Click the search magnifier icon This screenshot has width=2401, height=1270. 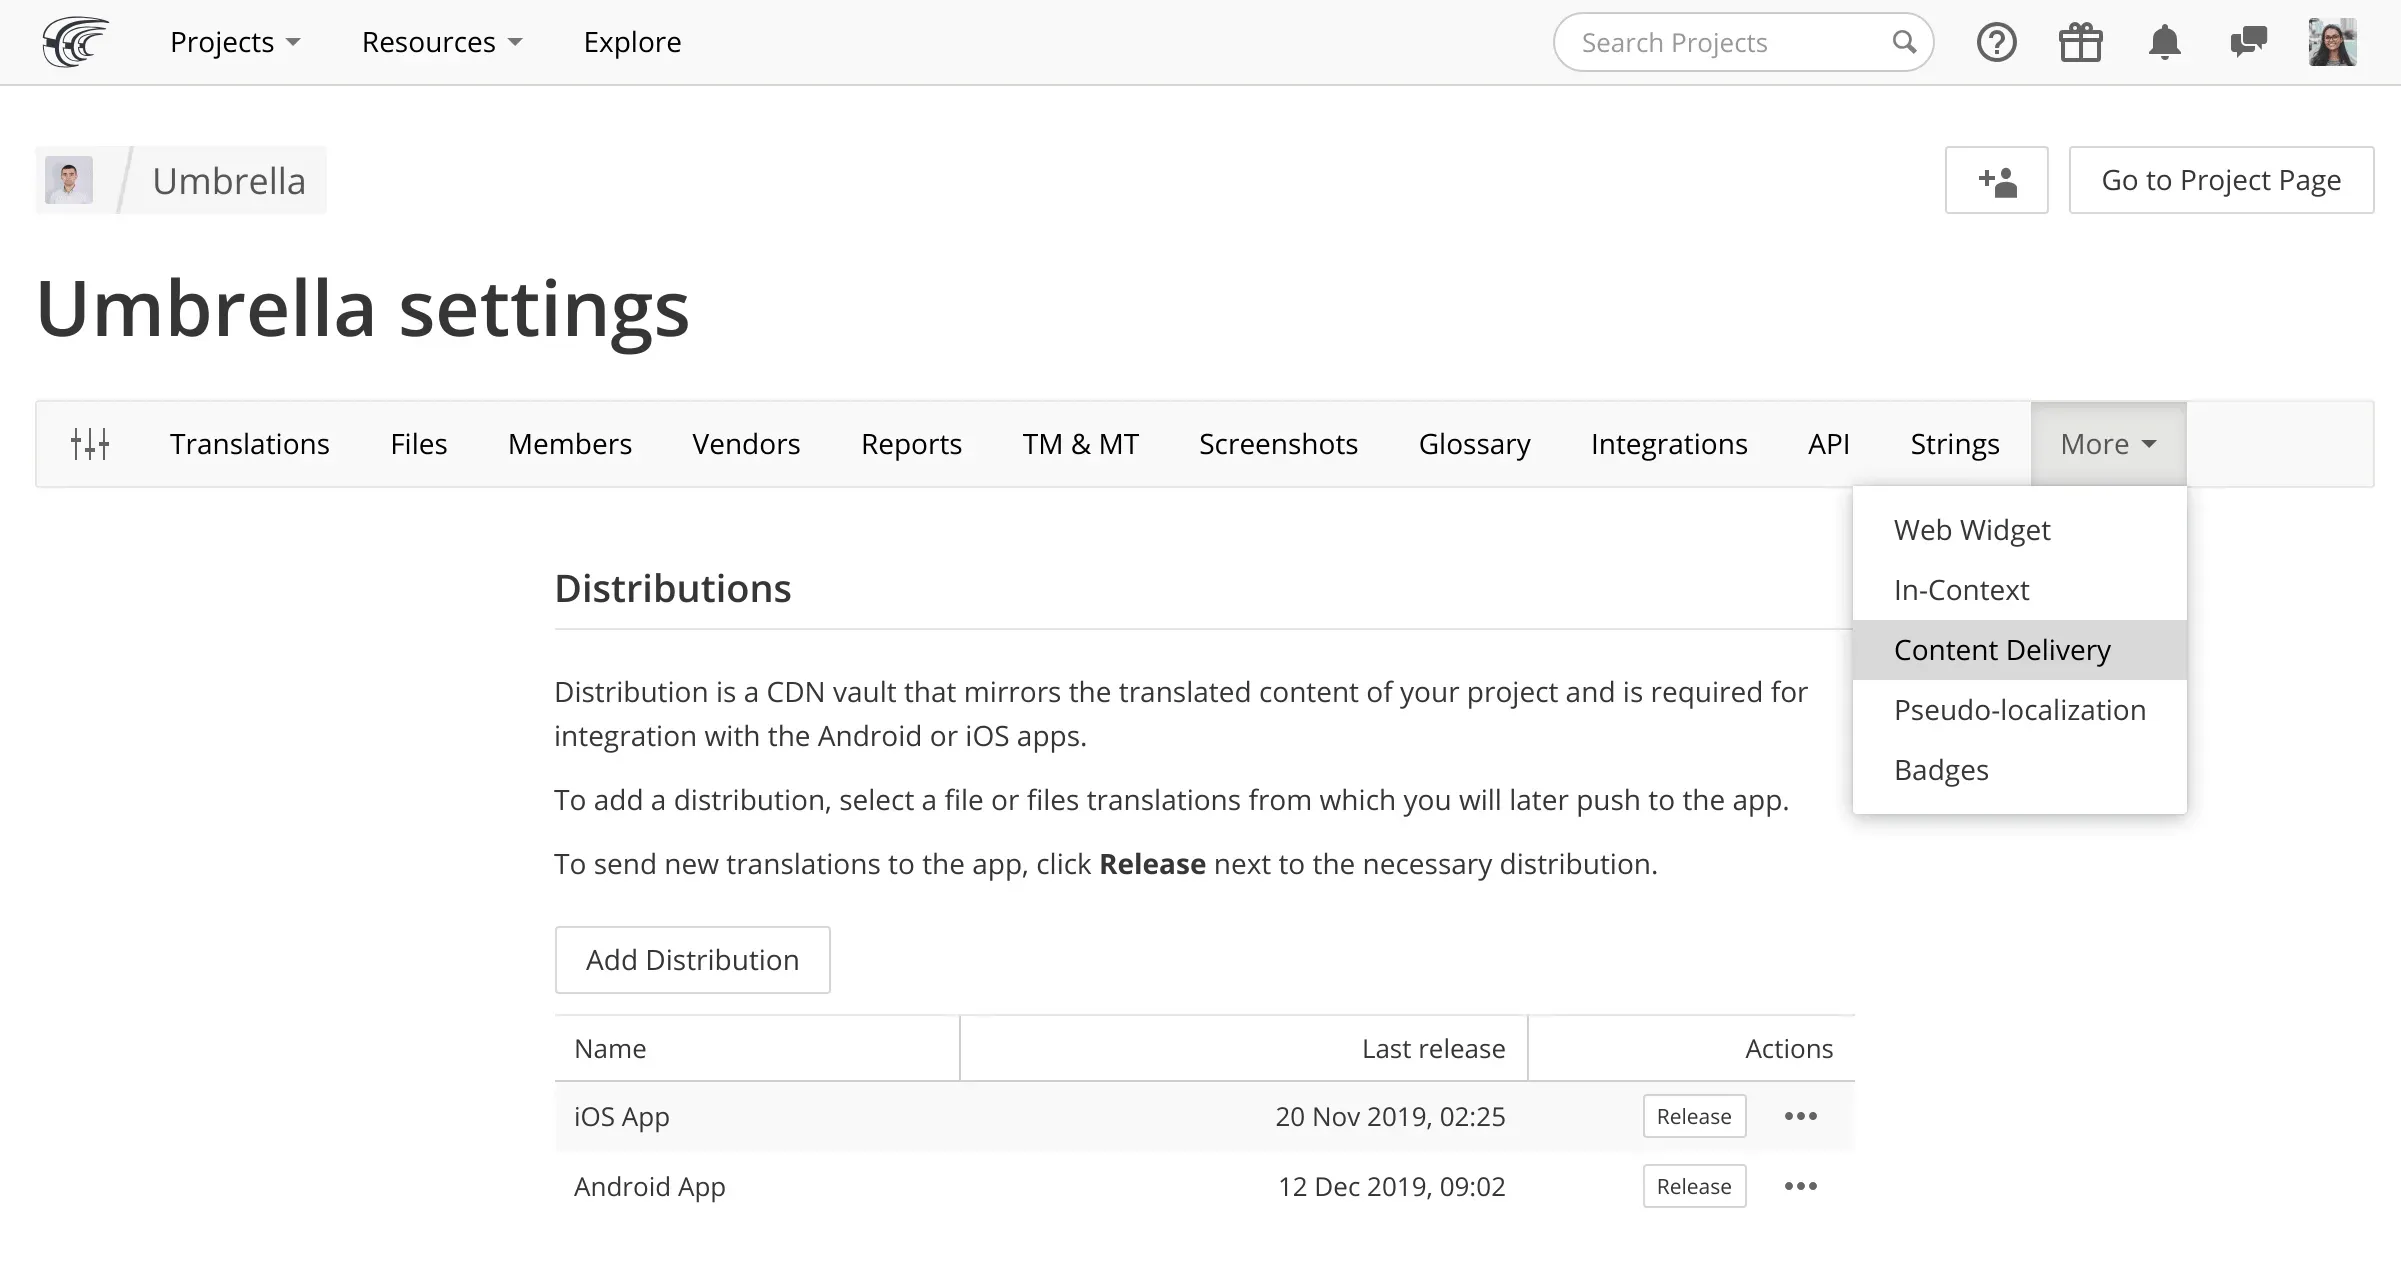(x=1904, y=42)
